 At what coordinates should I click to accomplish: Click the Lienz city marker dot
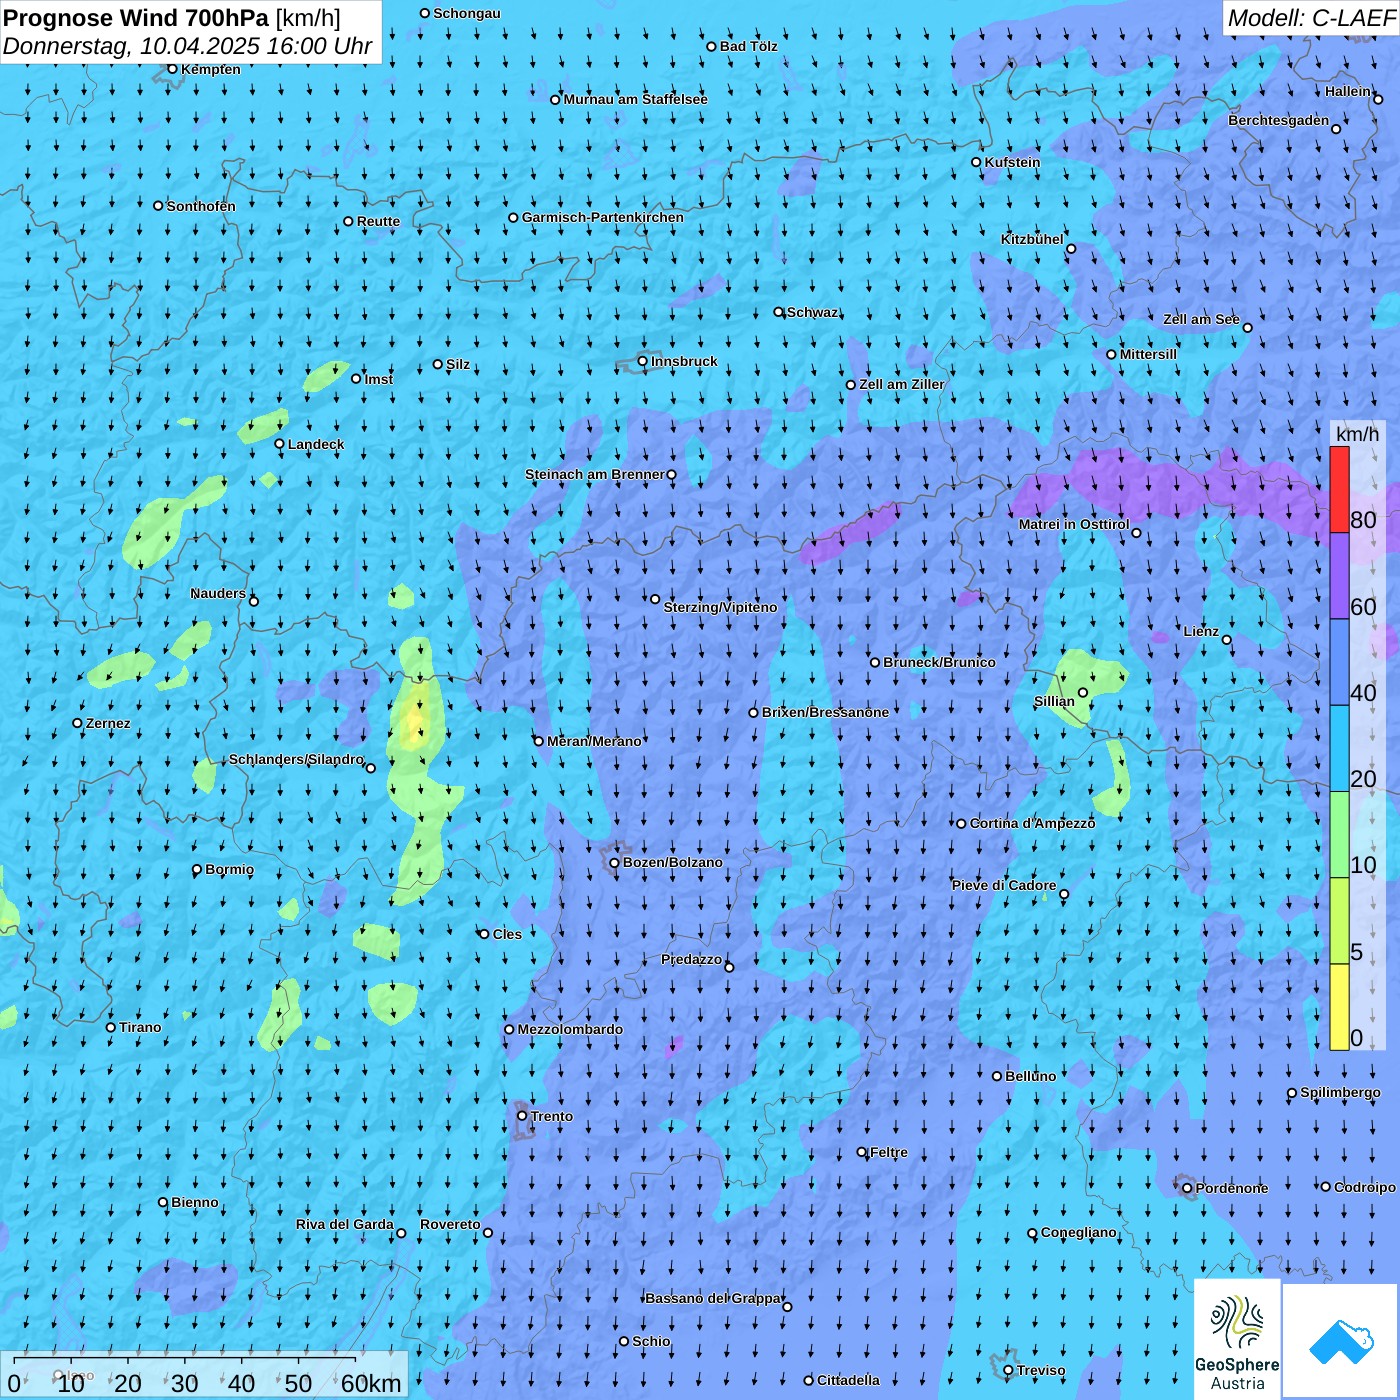click(x=1227, y=640)
